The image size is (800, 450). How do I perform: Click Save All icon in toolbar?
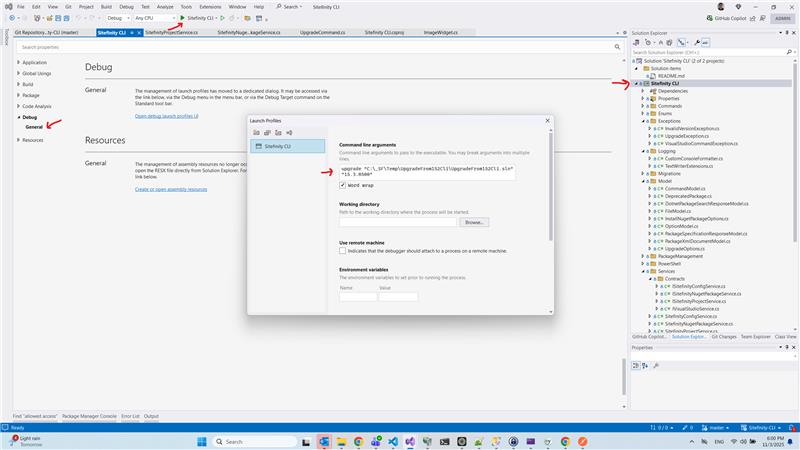pyautogui.click(x=66, y=18)
